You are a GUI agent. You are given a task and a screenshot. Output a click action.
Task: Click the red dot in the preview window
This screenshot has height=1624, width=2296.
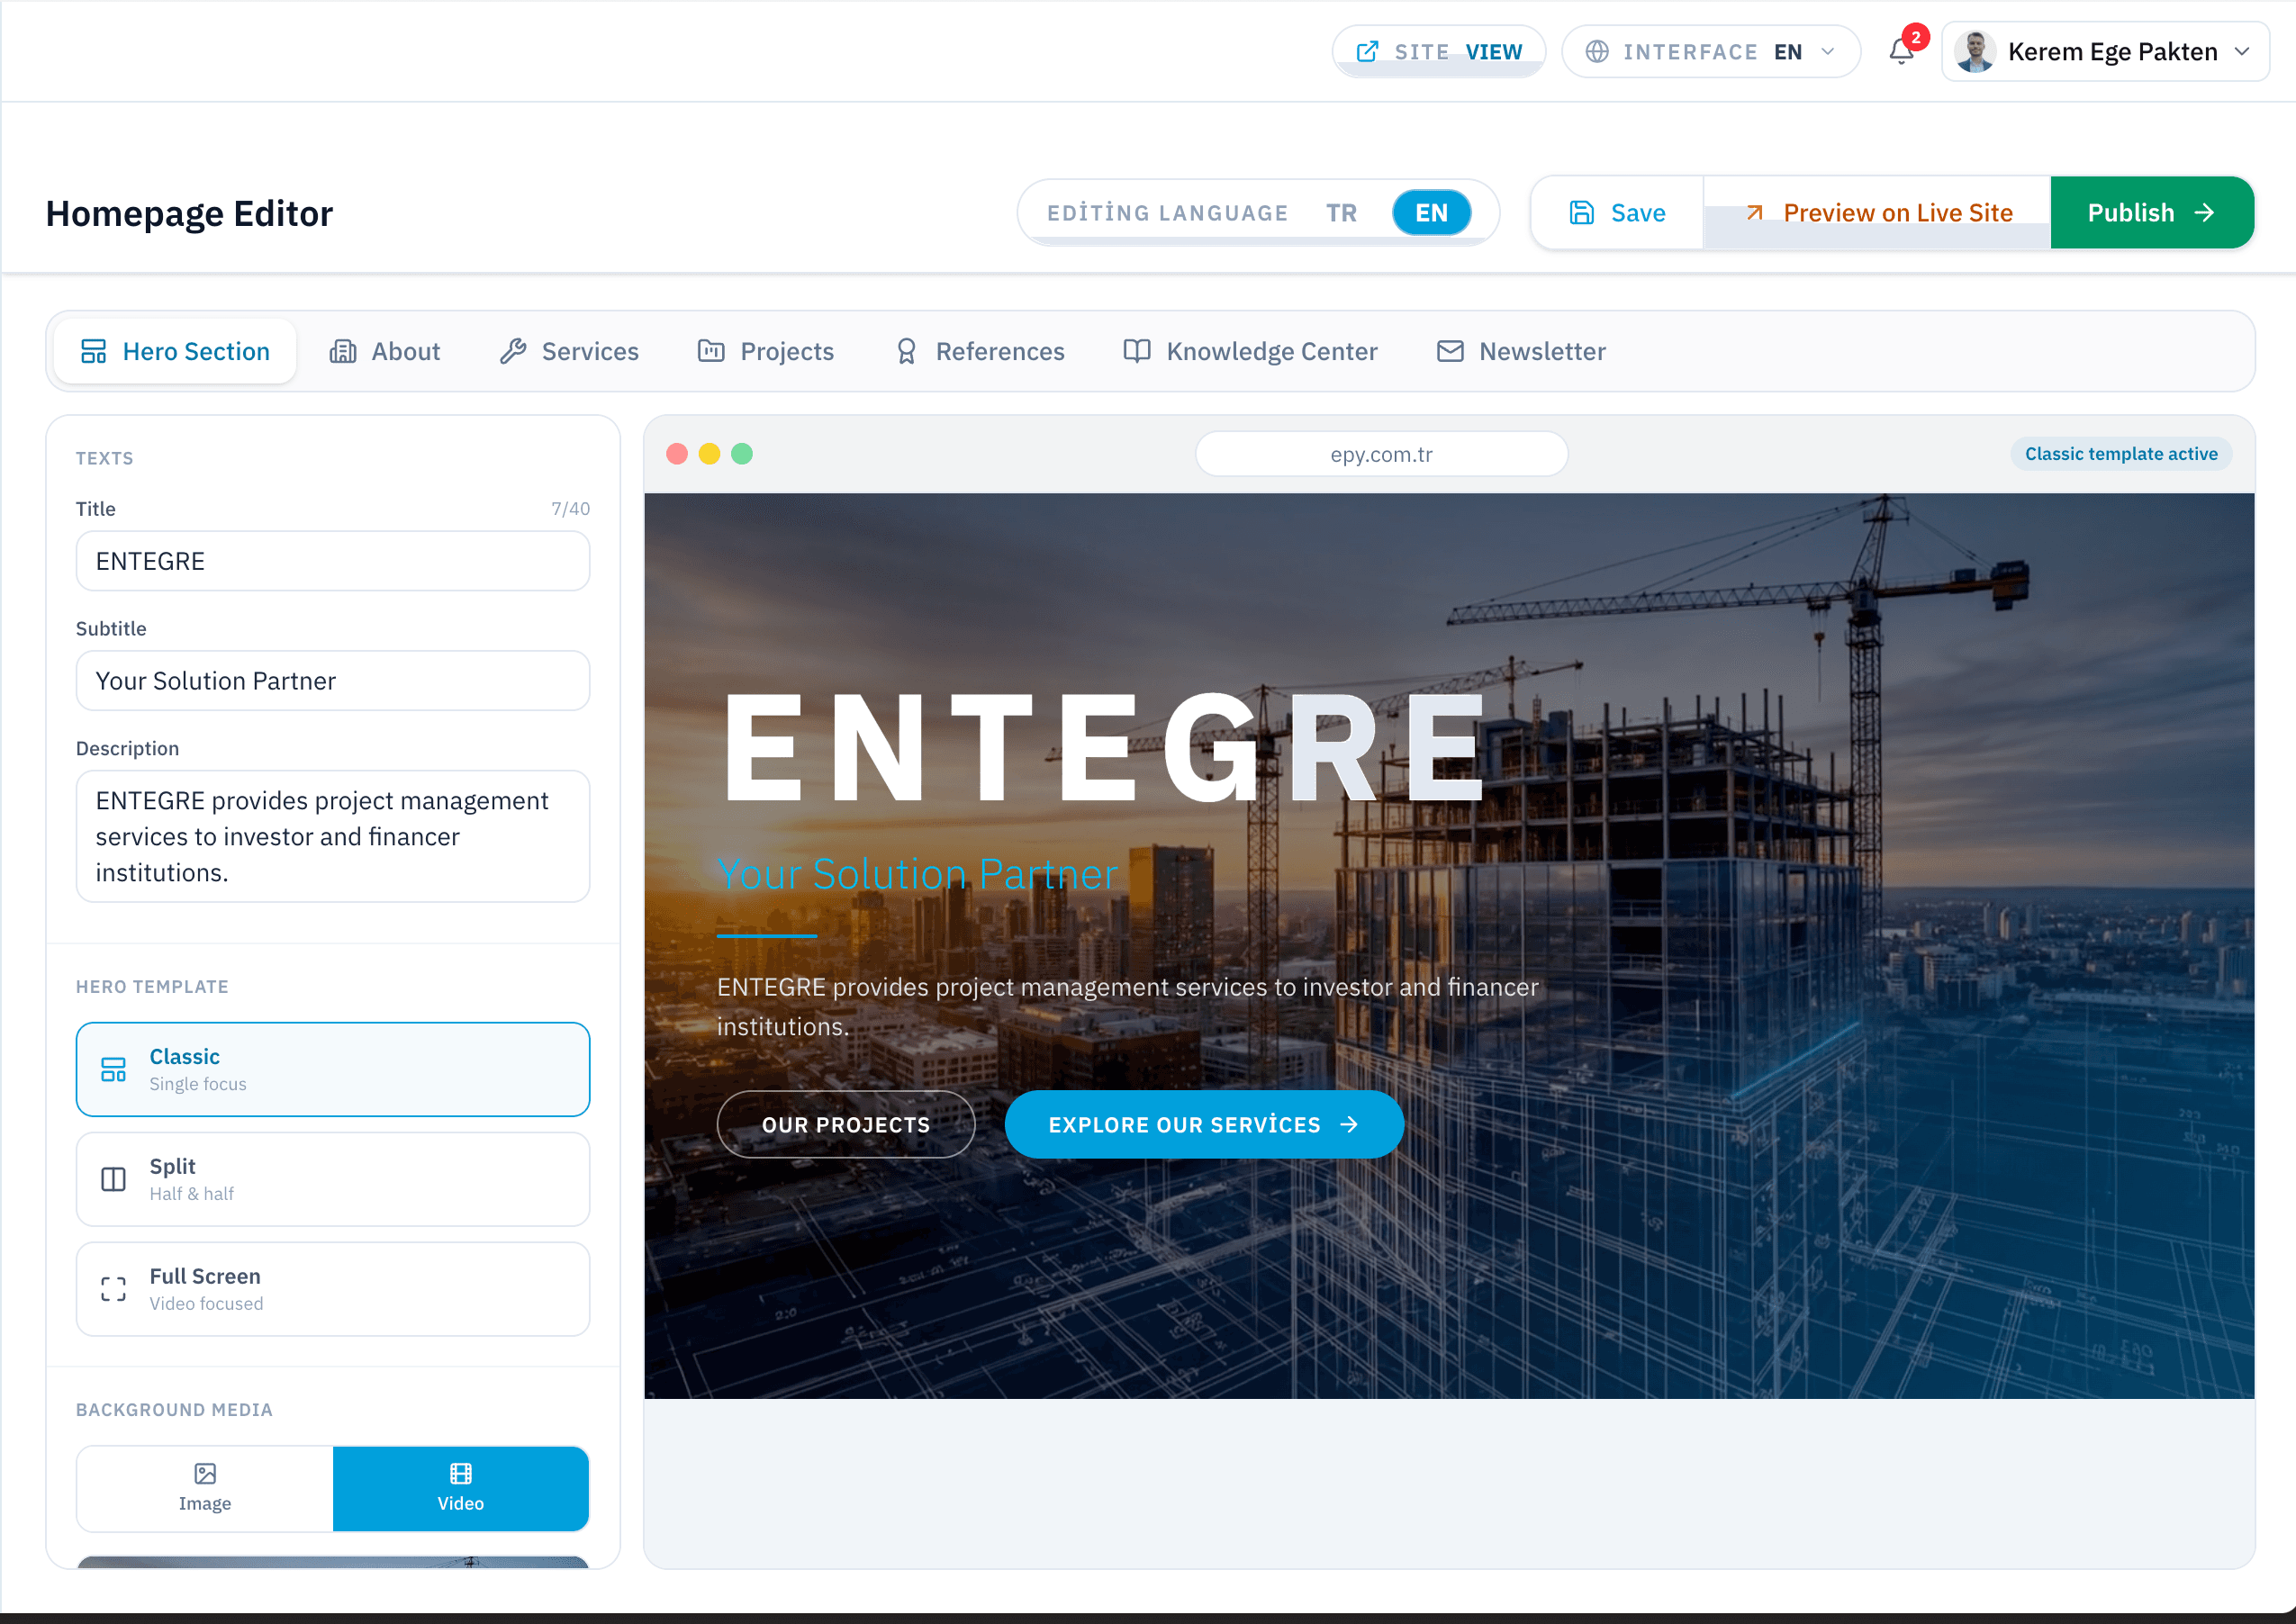pyautogui.click(x=677, y=454)
